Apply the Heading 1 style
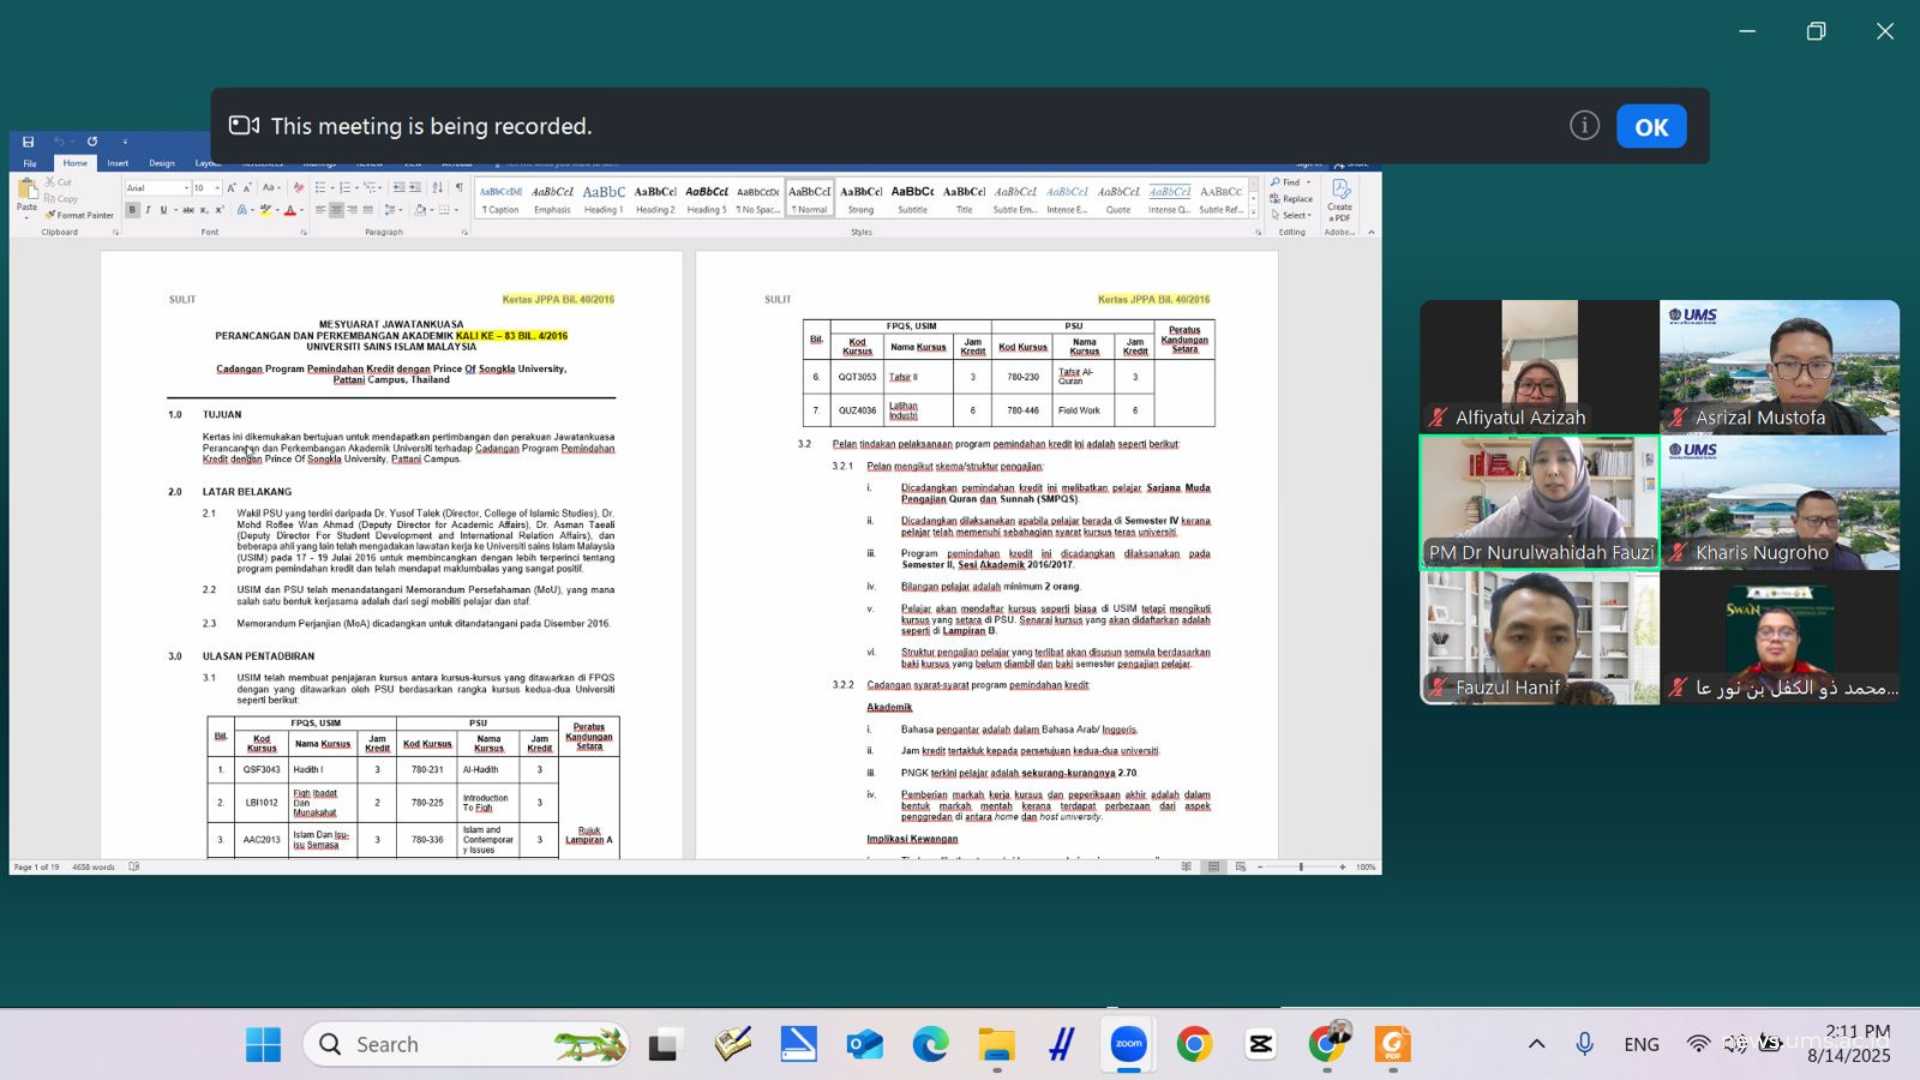The image size is (1920, 1080). click(603, 199)
